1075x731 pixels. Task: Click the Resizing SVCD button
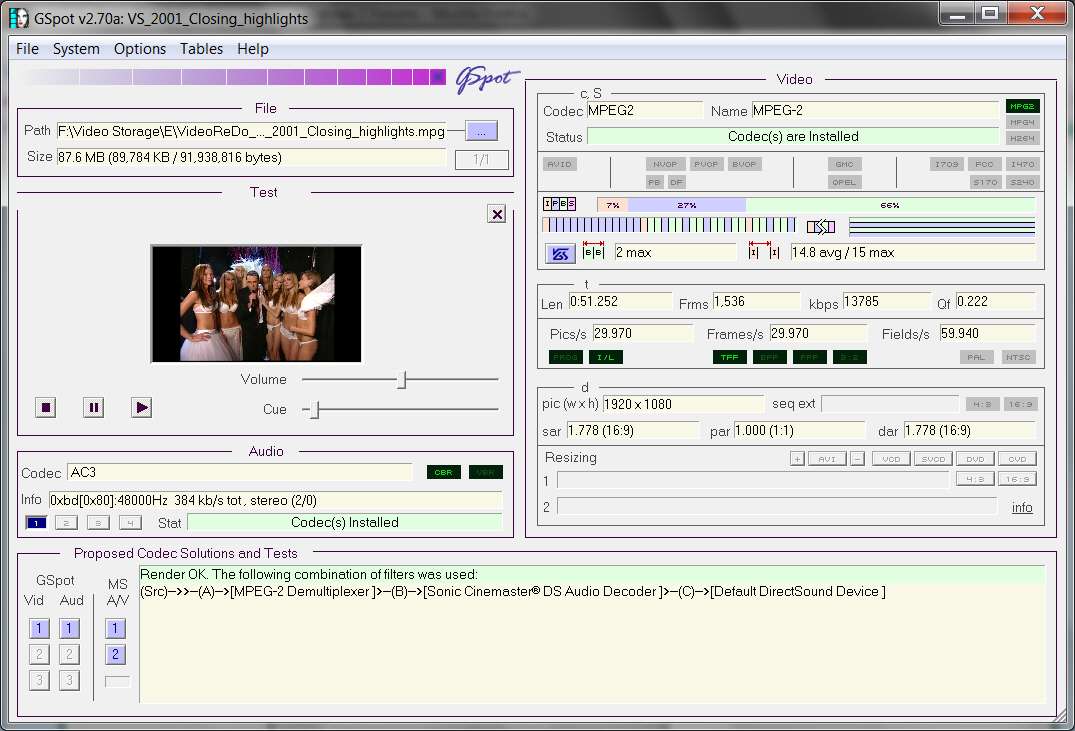coord(933,459)
